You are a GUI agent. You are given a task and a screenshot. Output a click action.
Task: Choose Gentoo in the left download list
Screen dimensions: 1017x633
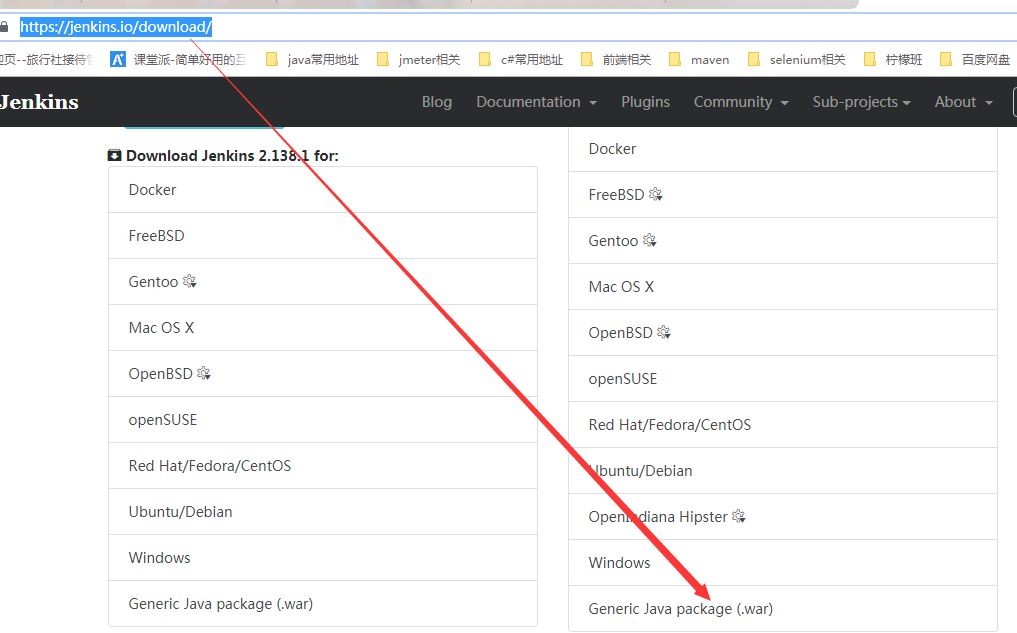pyautogui.click(x=323, y=281)
